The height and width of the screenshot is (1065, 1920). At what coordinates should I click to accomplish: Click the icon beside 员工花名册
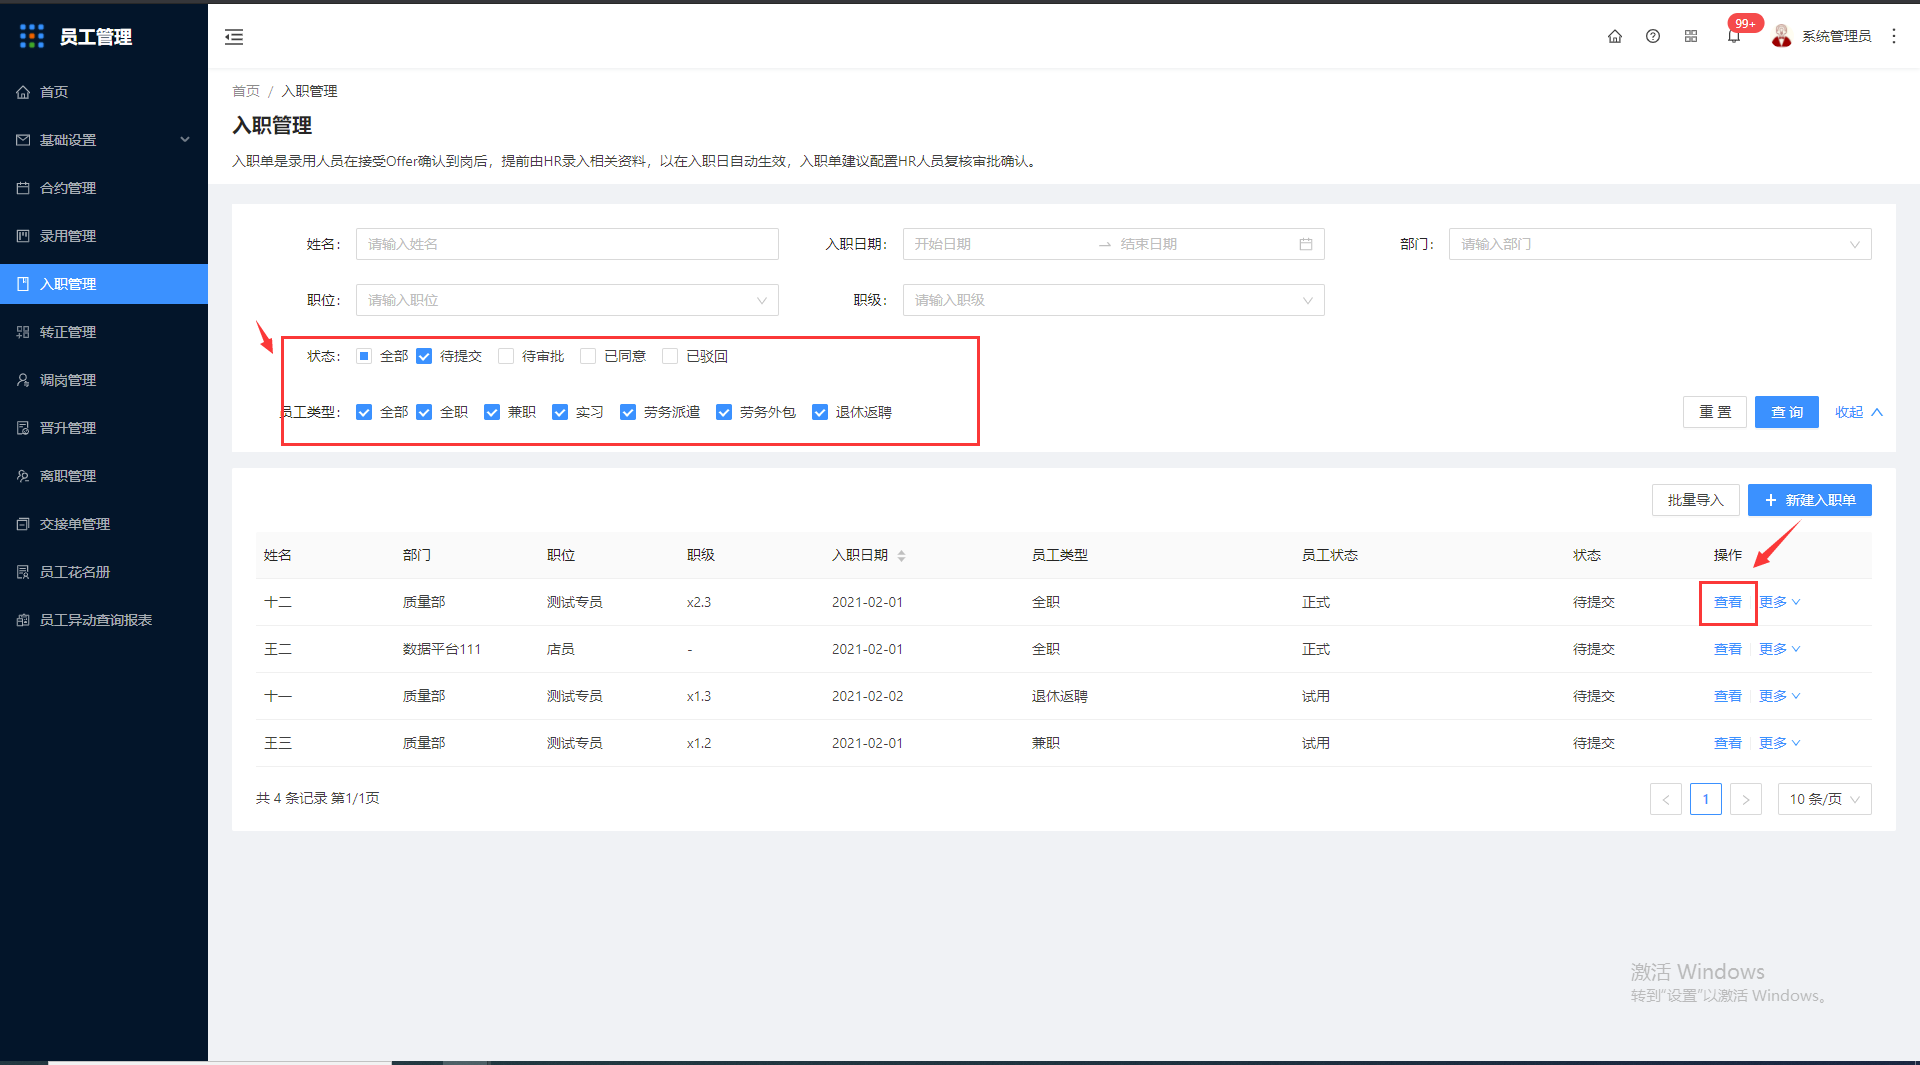click(x=23, y=572)
